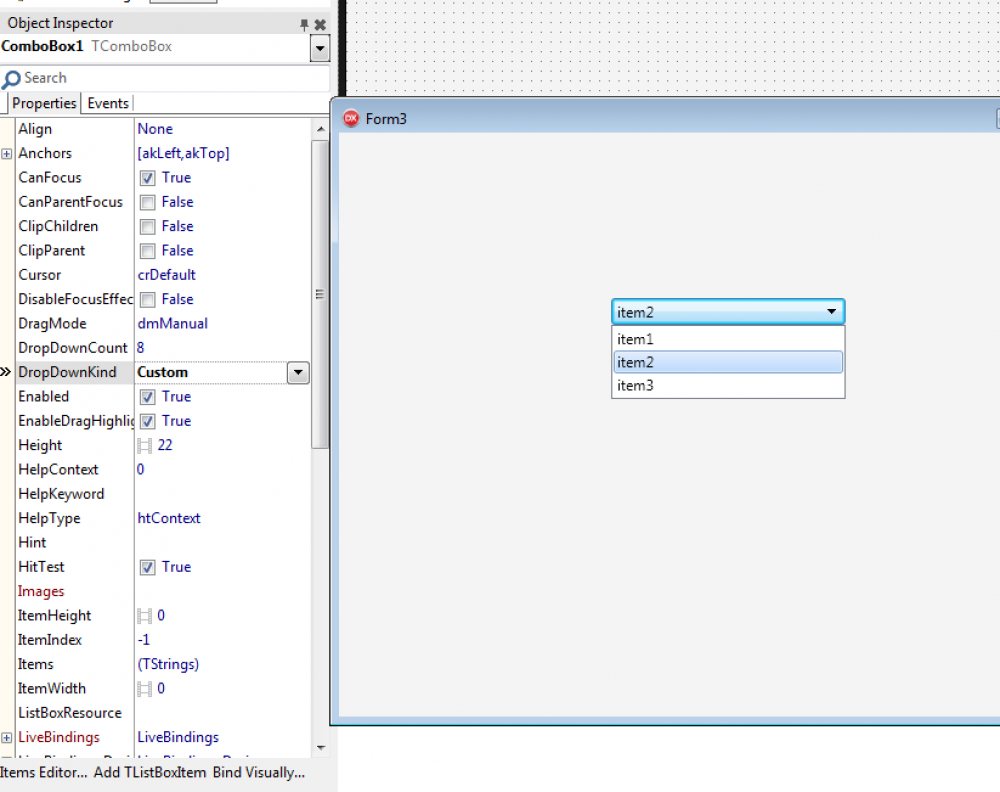Image resolution: width=1000 pixels, height=792 pixels.
Task: Click the HelpType value htContext
Action: tap(168, 518)
